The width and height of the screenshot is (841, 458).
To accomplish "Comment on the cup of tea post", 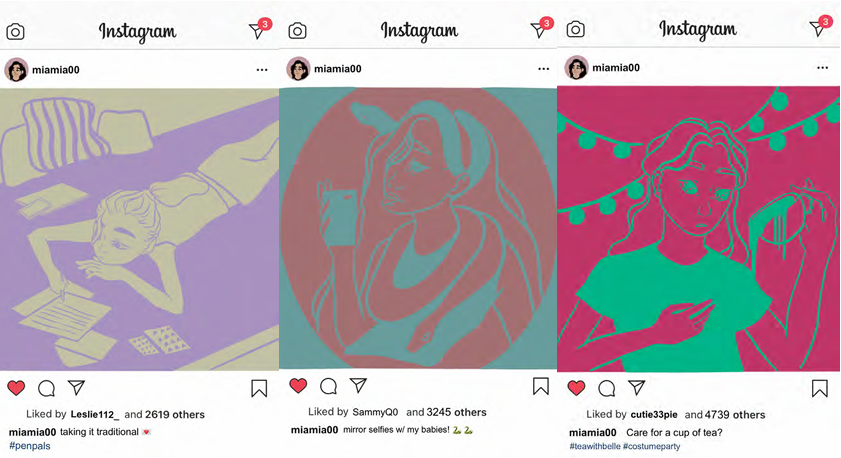I will [607, 388].
